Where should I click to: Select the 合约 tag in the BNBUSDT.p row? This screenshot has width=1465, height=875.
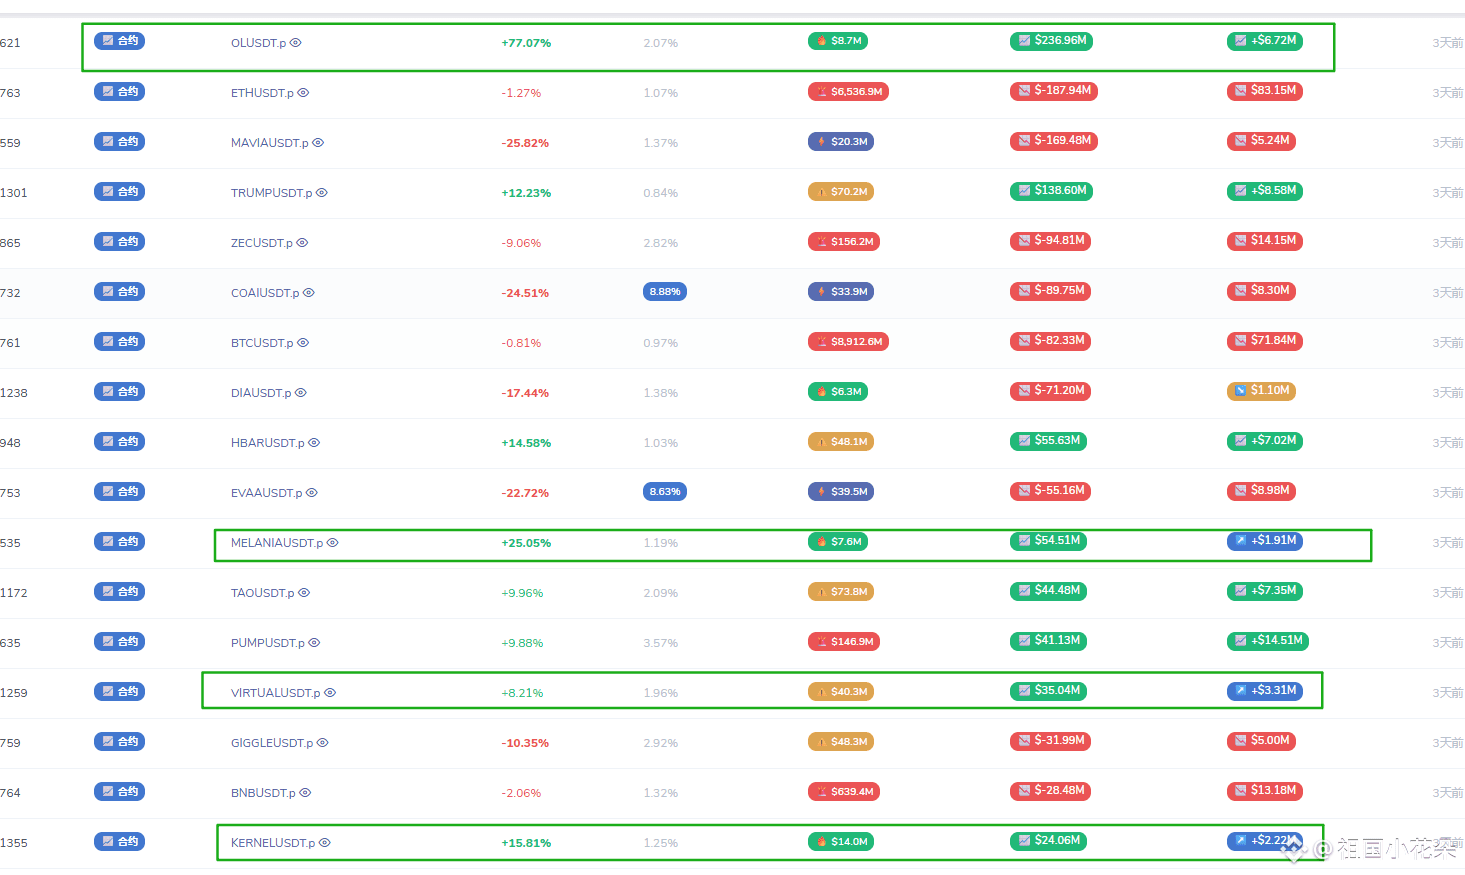coord(119,791)
